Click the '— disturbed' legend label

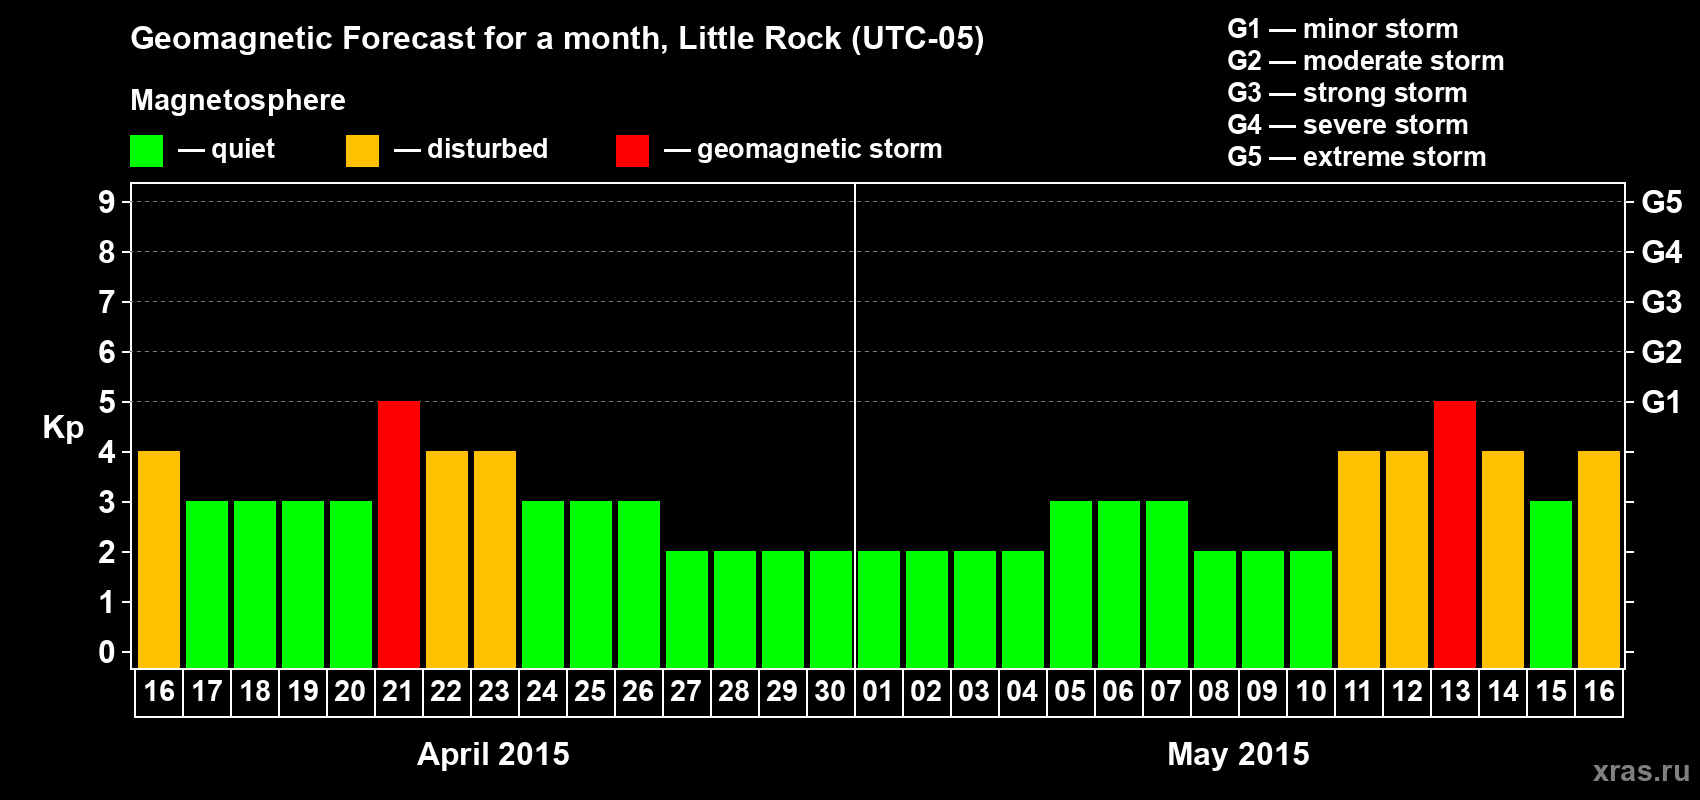tap(471, 149)
